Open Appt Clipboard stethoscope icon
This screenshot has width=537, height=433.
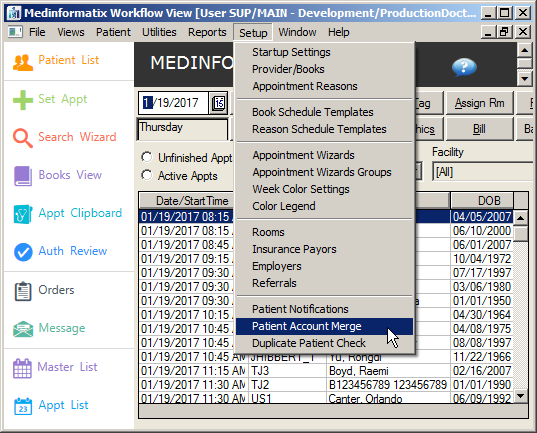tap(23, 214)
